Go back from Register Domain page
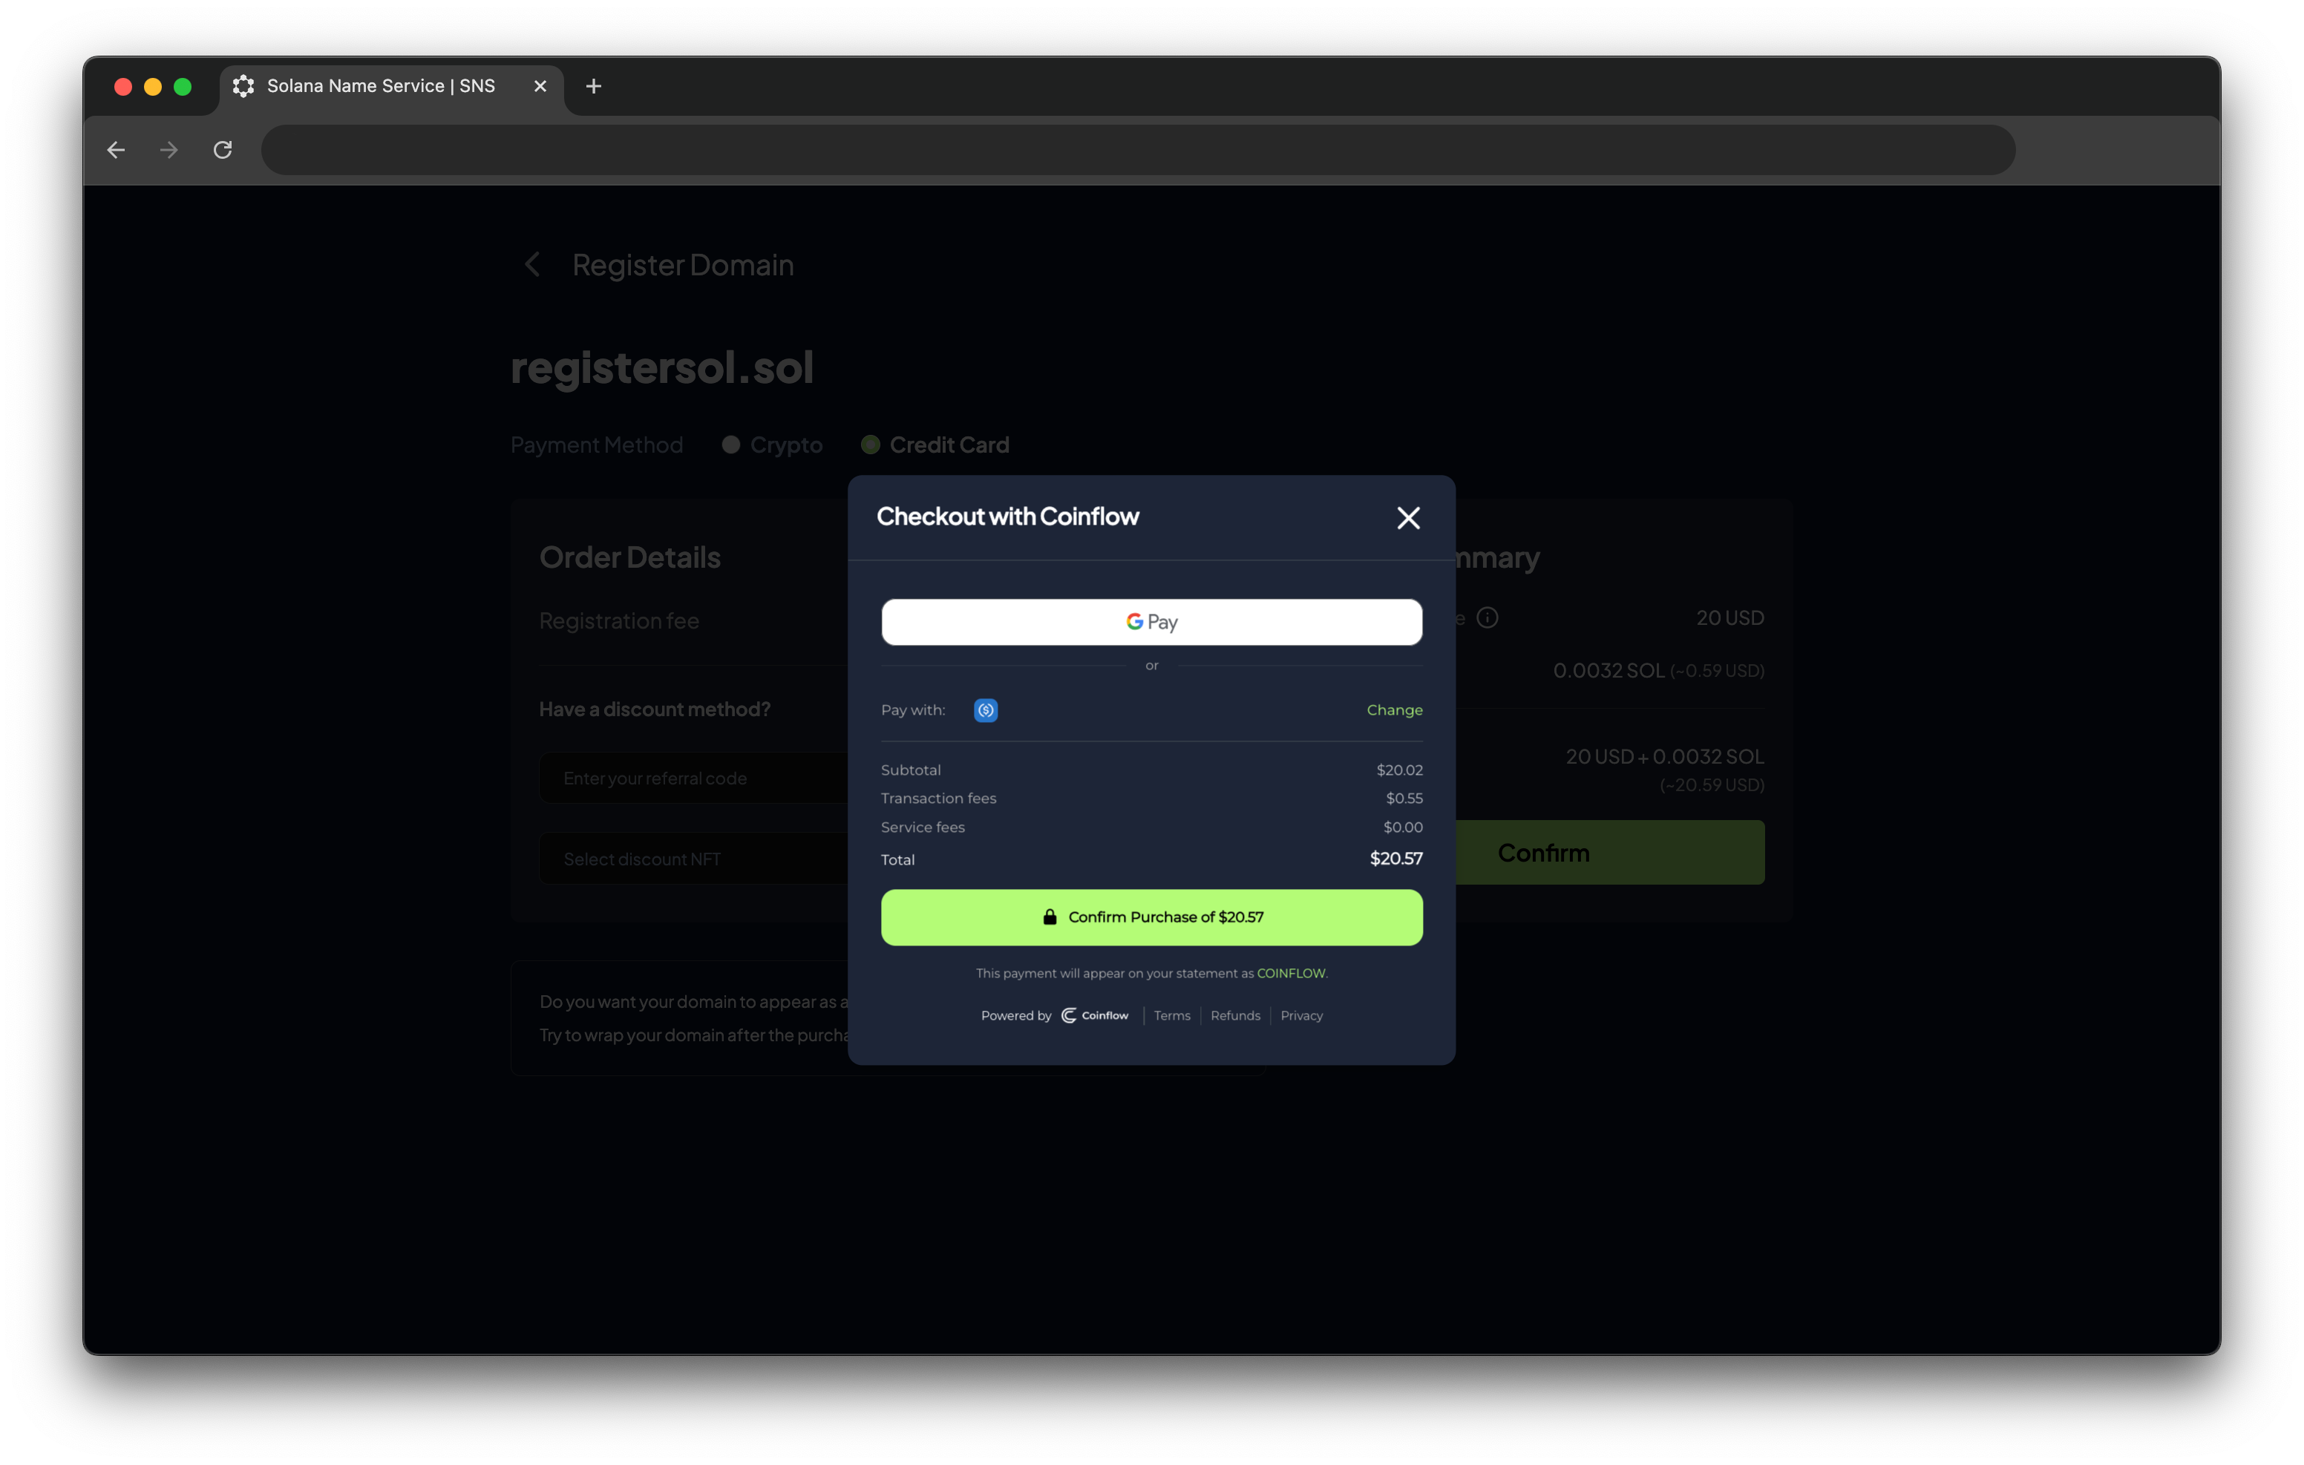This screenshot has width=2304, height=1465. click(x=532, y=265)
